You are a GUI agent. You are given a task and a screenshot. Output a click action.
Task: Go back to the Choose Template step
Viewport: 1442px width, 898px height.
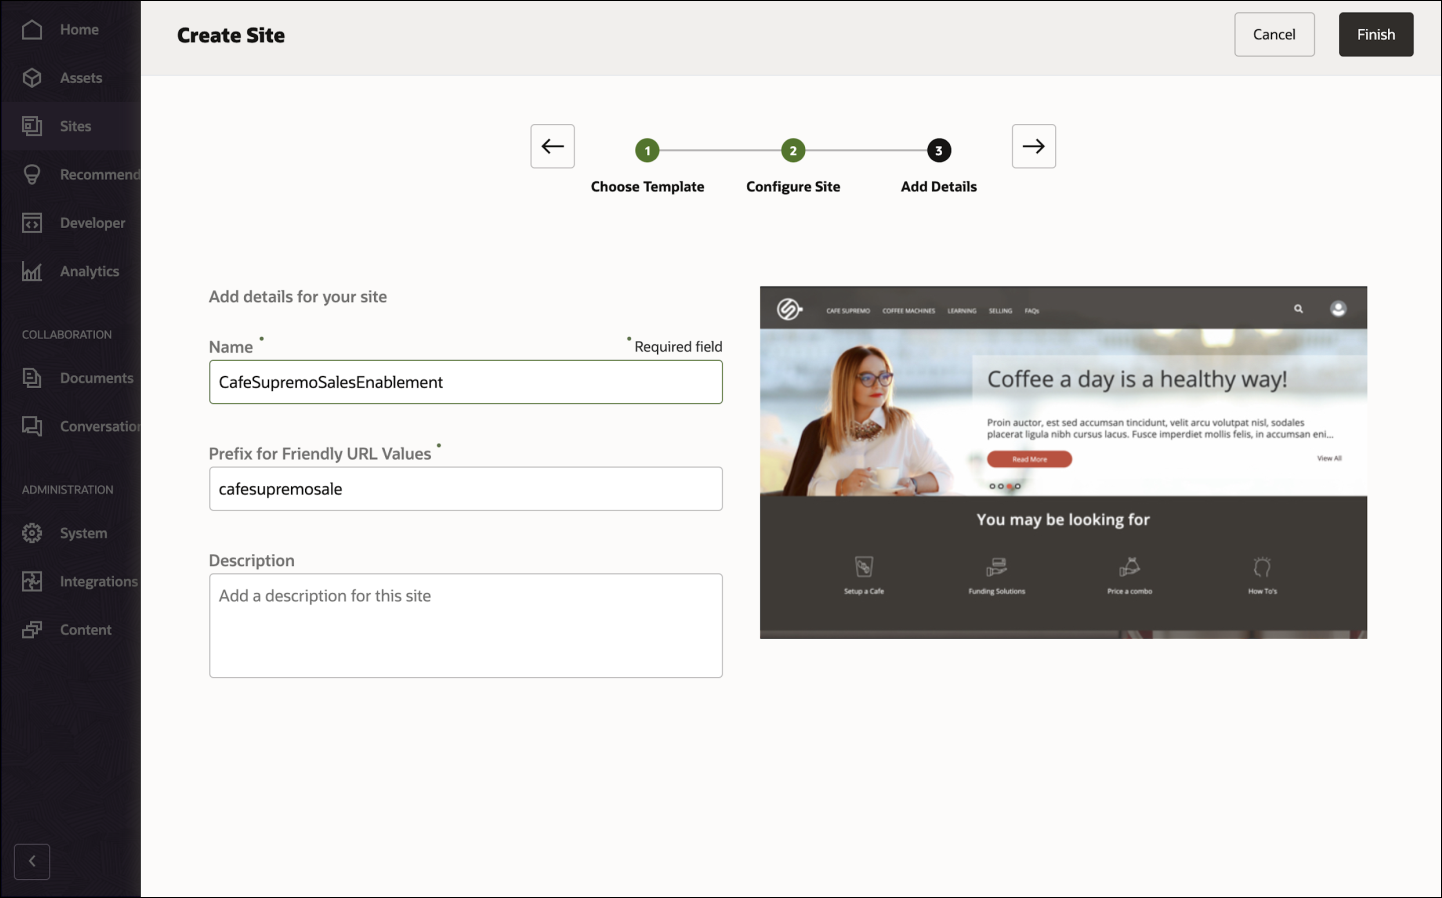(x=648, y=150)
